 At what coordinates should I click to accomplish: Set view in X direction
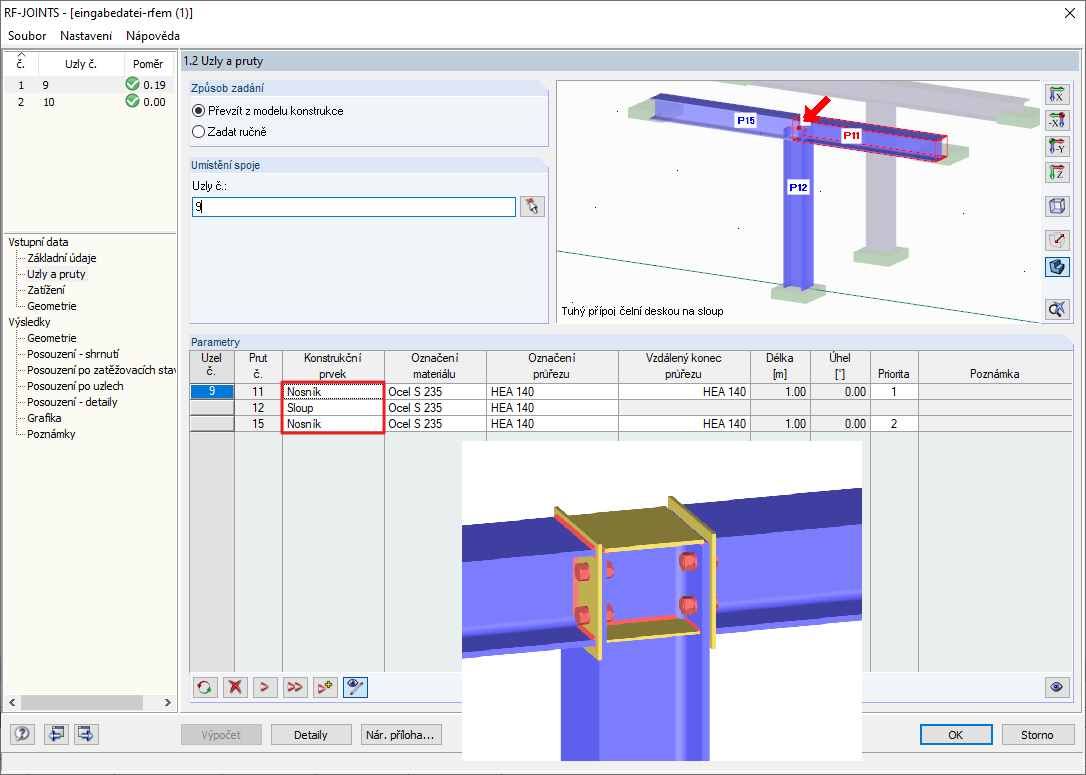point(1056,94)
